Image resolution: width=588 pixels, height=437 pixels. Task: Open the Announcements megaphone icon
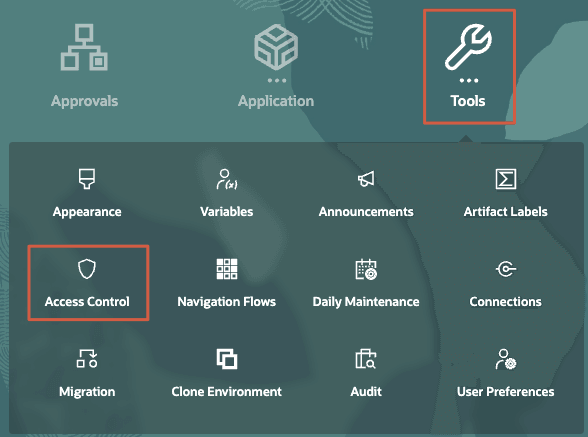366,179
